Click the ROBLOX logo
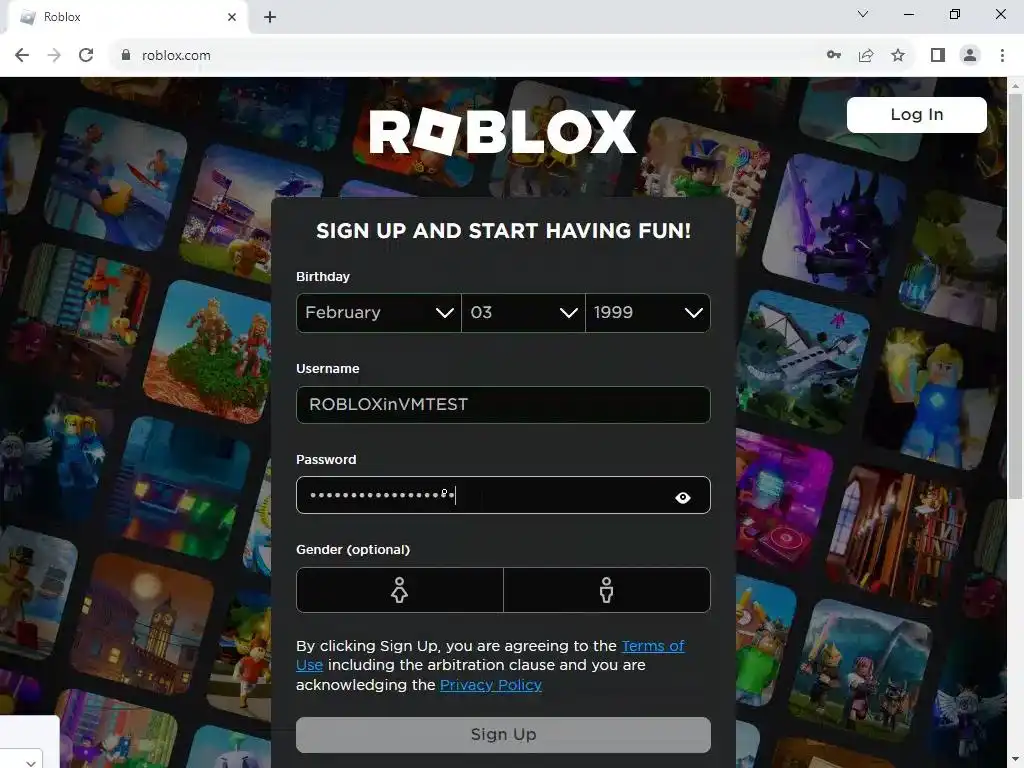 (x=502, y=131)
